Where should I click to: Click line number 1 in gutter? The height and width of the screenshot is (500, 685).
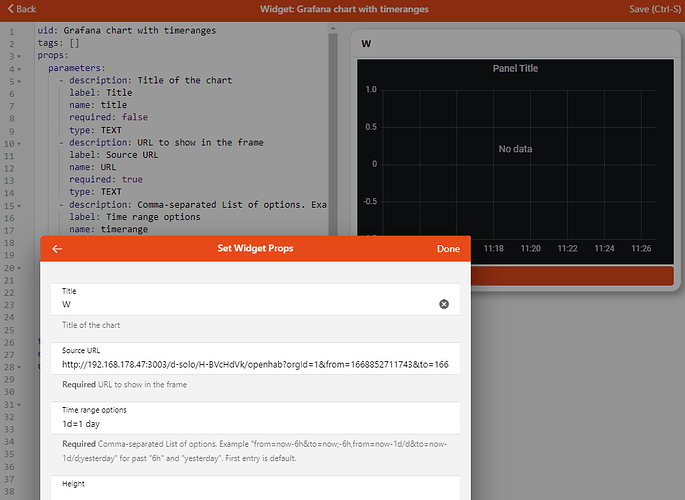point(12,31)
